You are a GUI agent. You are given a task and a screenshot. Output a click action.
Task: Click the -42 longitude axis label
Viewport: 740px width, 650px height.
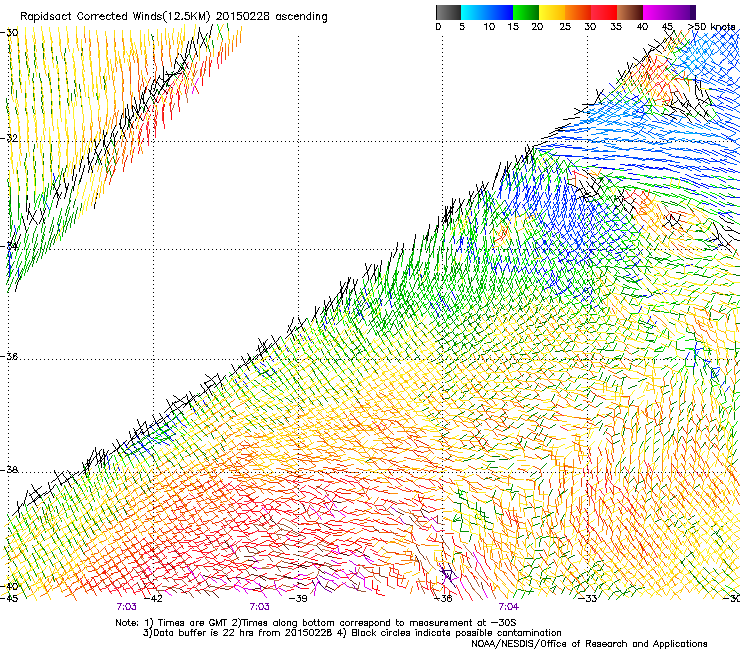[x=153, y=598]
